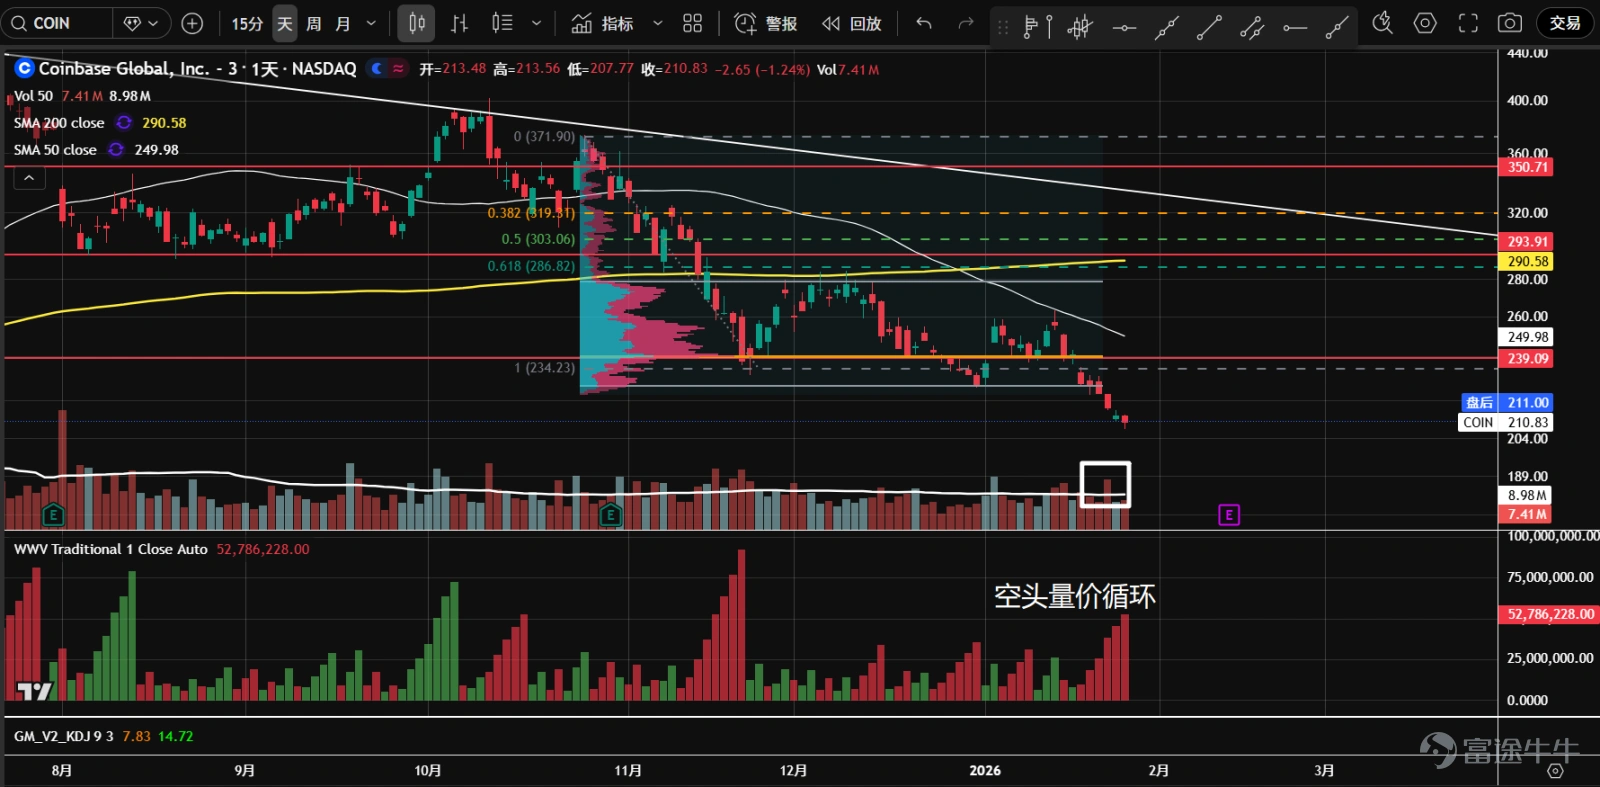Expand the indicator favorites dropdown arrow
The height and width of the screenshot is (787, 1600).
(657, 23)
